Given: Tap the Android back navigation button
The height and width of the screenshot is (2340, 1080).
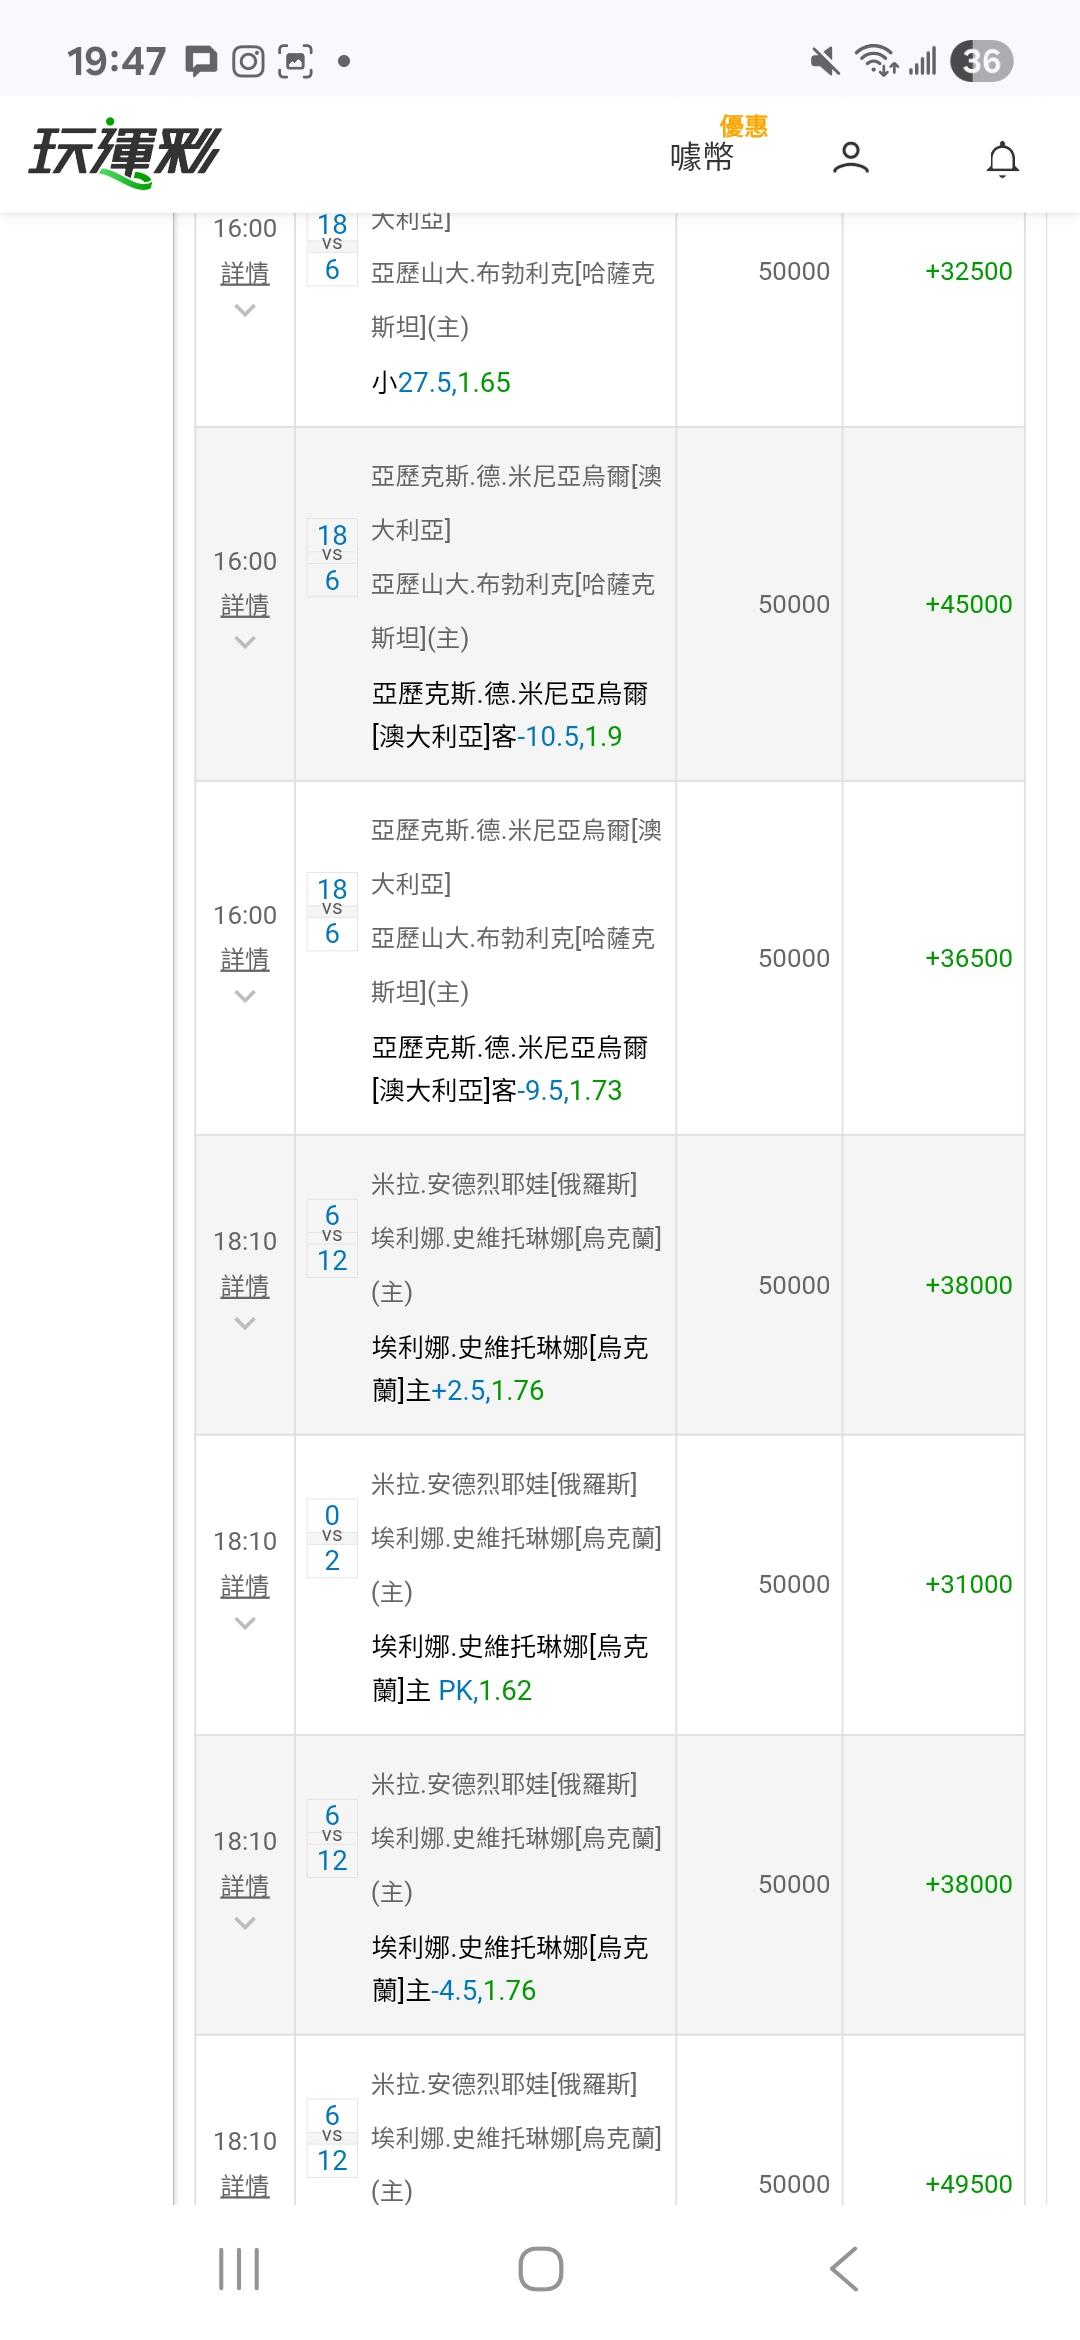Looking at the screenshot, I should coord(844,2268).
